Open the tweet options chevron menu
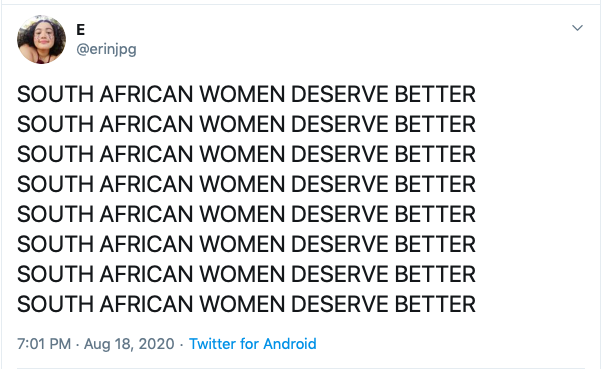Screen dimensions: 603x369 click(577, 28)
